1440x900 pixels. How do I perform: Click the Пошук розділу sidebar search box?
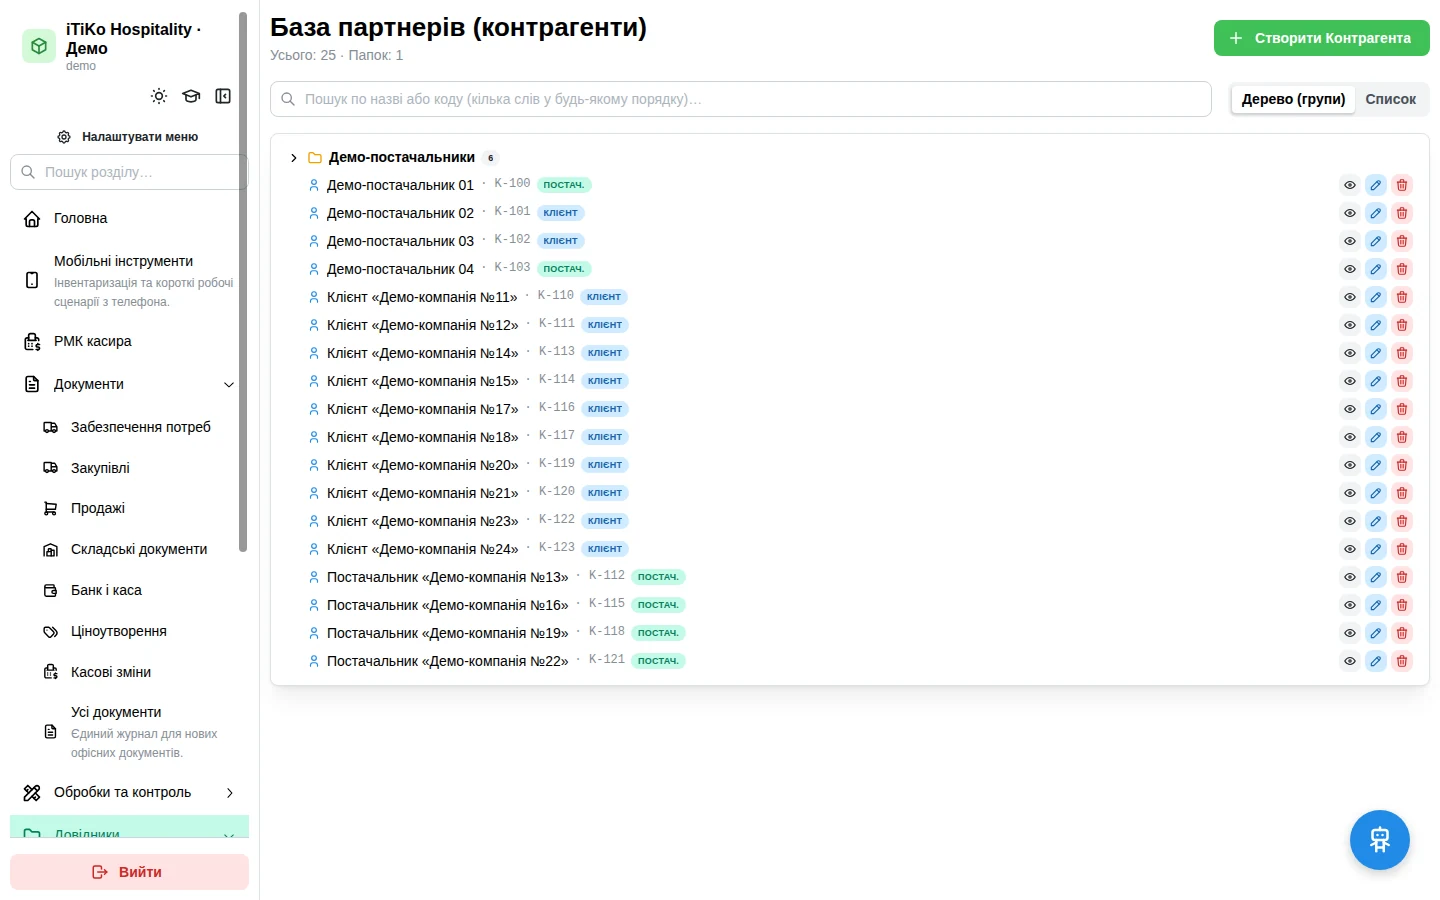point(129,172)
